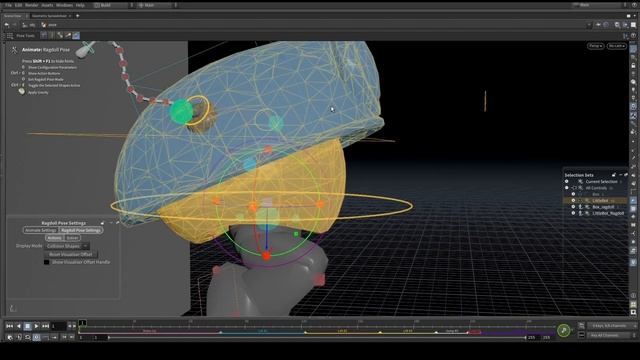Toggle visibility of LittleBot_Ragdoll selection set

[x=573, y=213]
